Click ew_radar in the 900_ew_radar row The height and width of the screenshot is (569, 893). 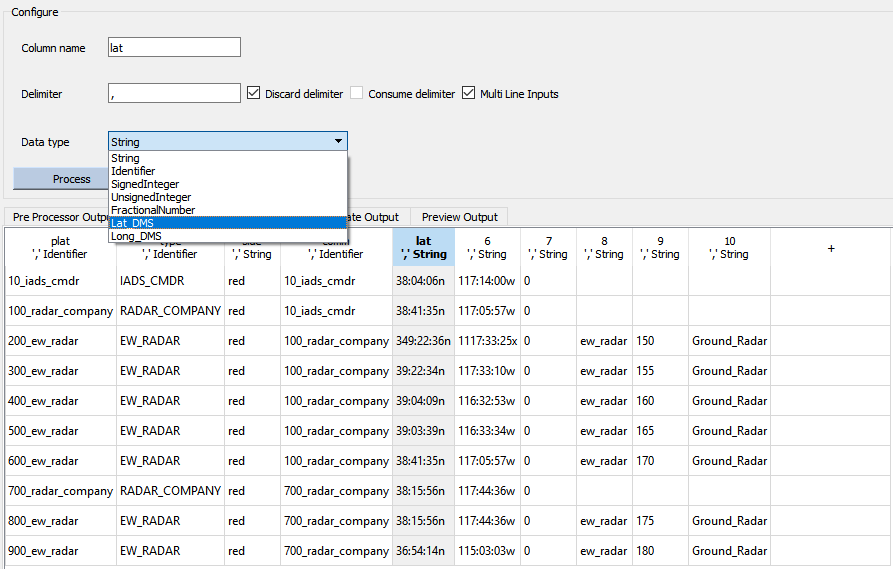[604, 551]
